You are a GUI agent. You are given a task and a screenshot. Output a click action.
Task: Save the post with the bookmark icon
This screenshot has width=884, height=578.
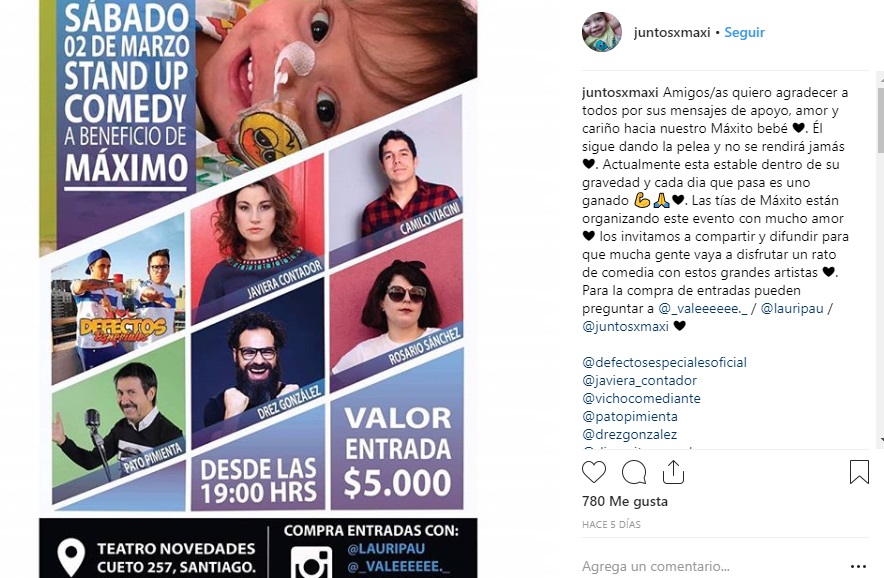pyautogui.click(x=859, y=472)
